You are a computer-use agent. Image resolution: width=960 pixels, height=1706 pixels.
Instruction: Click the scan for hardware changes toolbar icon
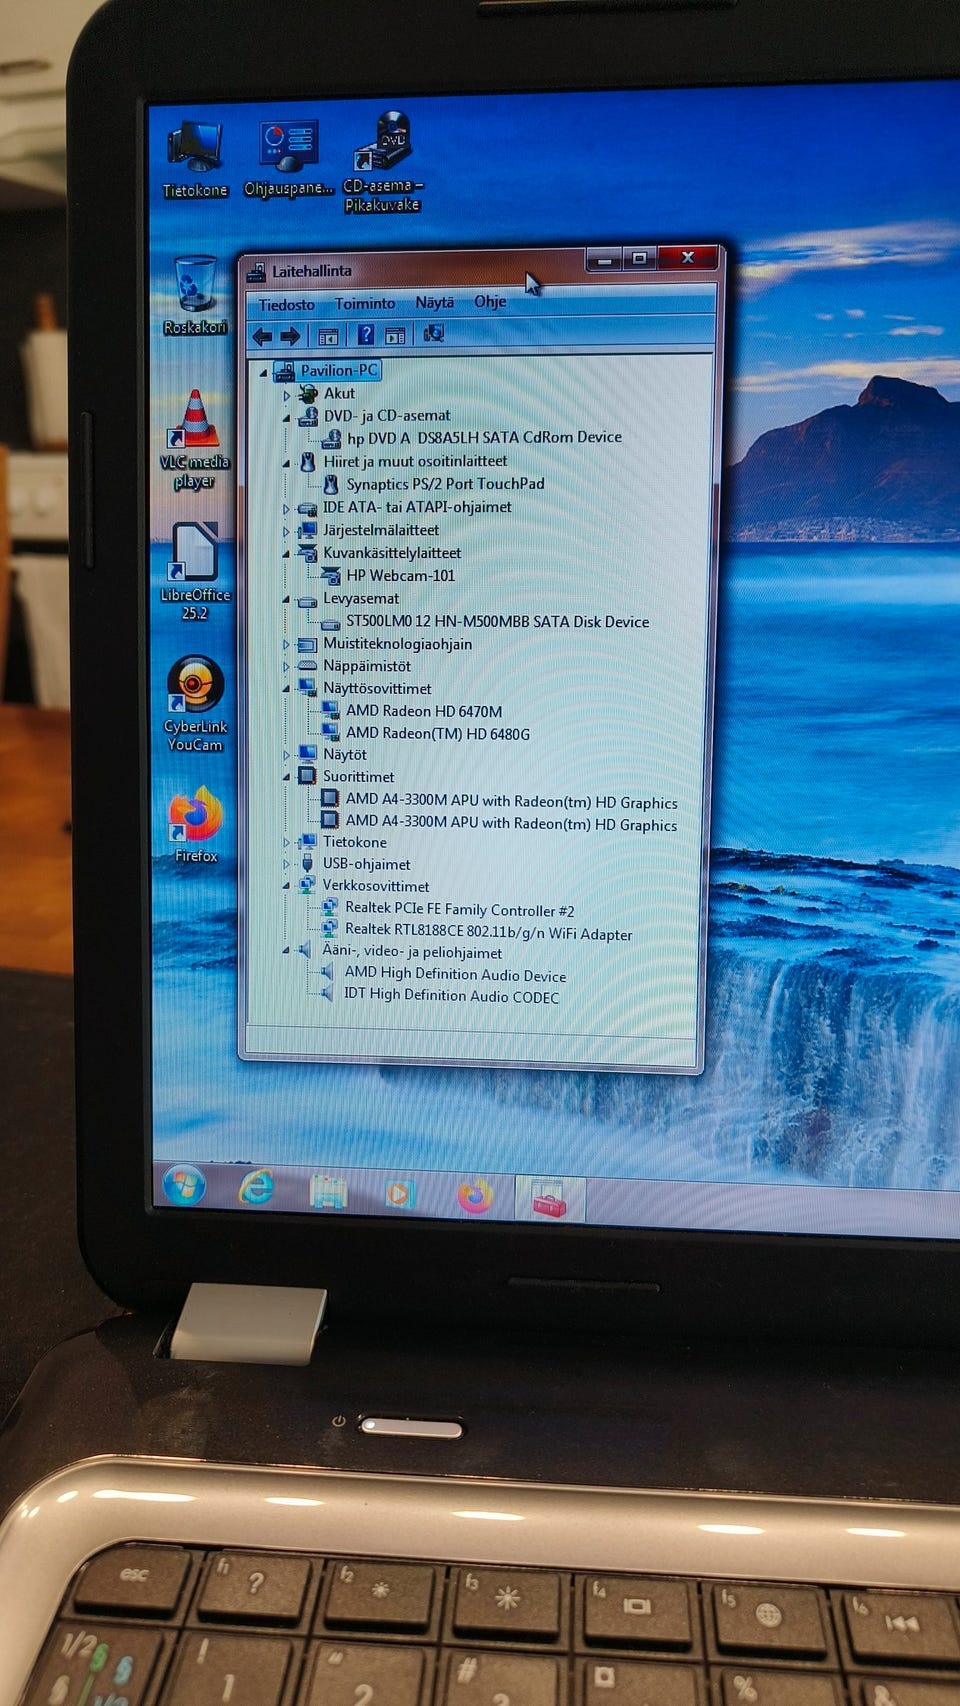click(434, 333)
